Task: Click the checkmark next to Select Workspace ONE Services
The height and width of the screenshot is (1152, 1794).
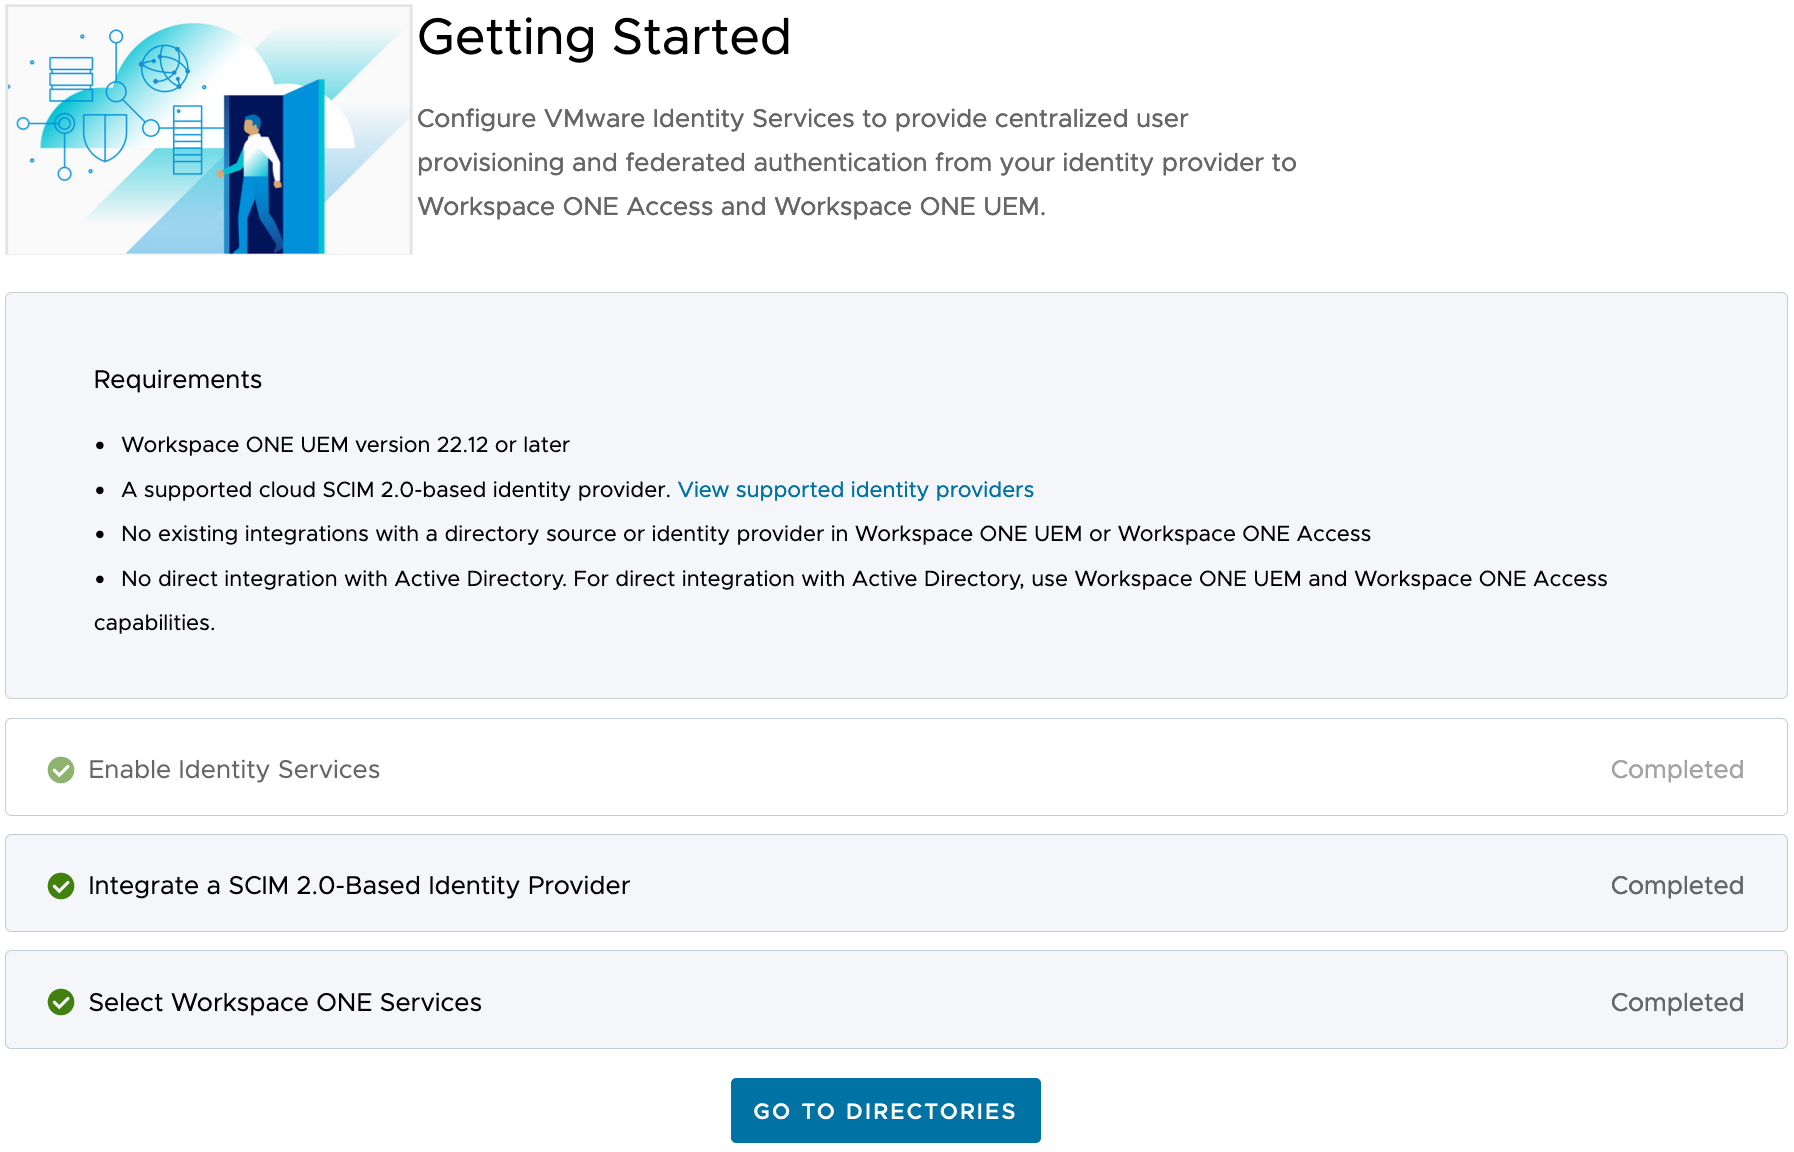Action: [61, 1002]
